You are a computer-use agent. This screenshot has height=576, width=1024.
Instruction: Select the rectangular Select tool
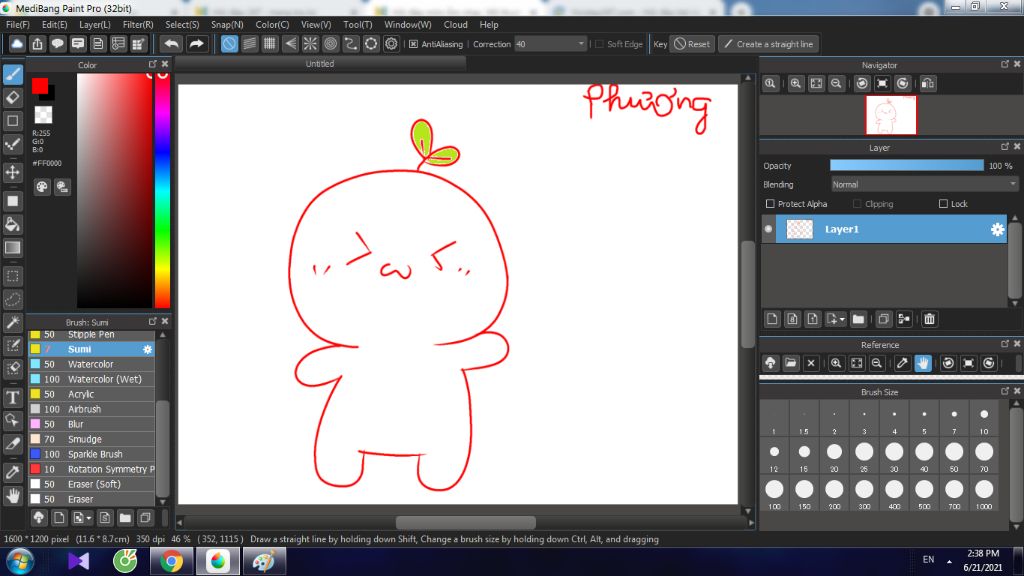pyautogui.click(x=13, y=276)
